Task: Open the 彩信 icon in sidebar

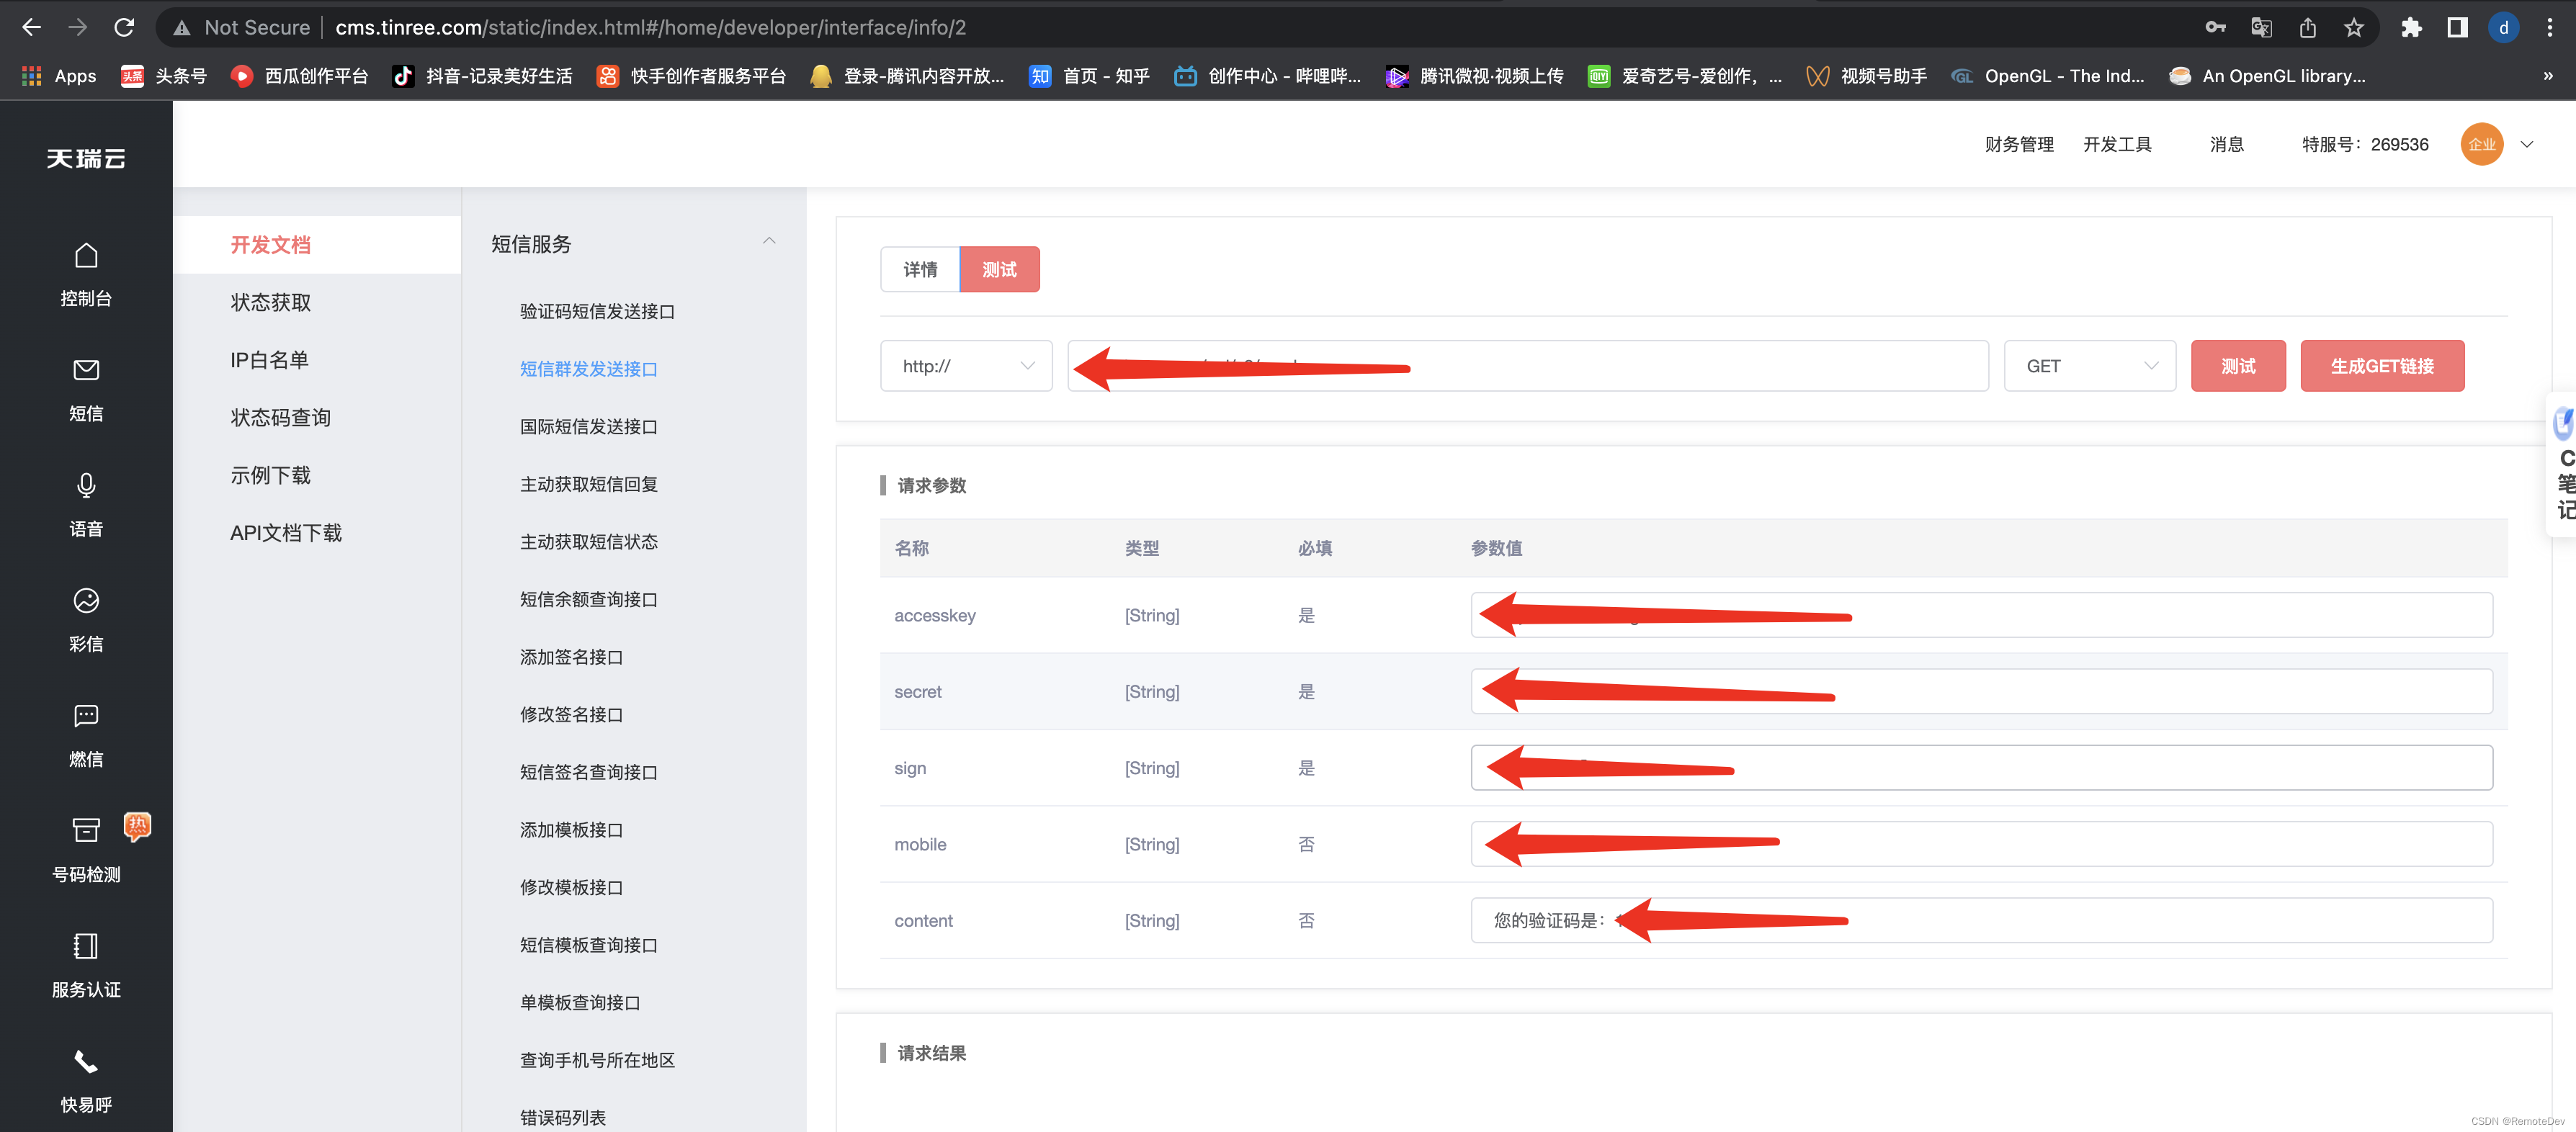Action: click(x=86, y=600)
